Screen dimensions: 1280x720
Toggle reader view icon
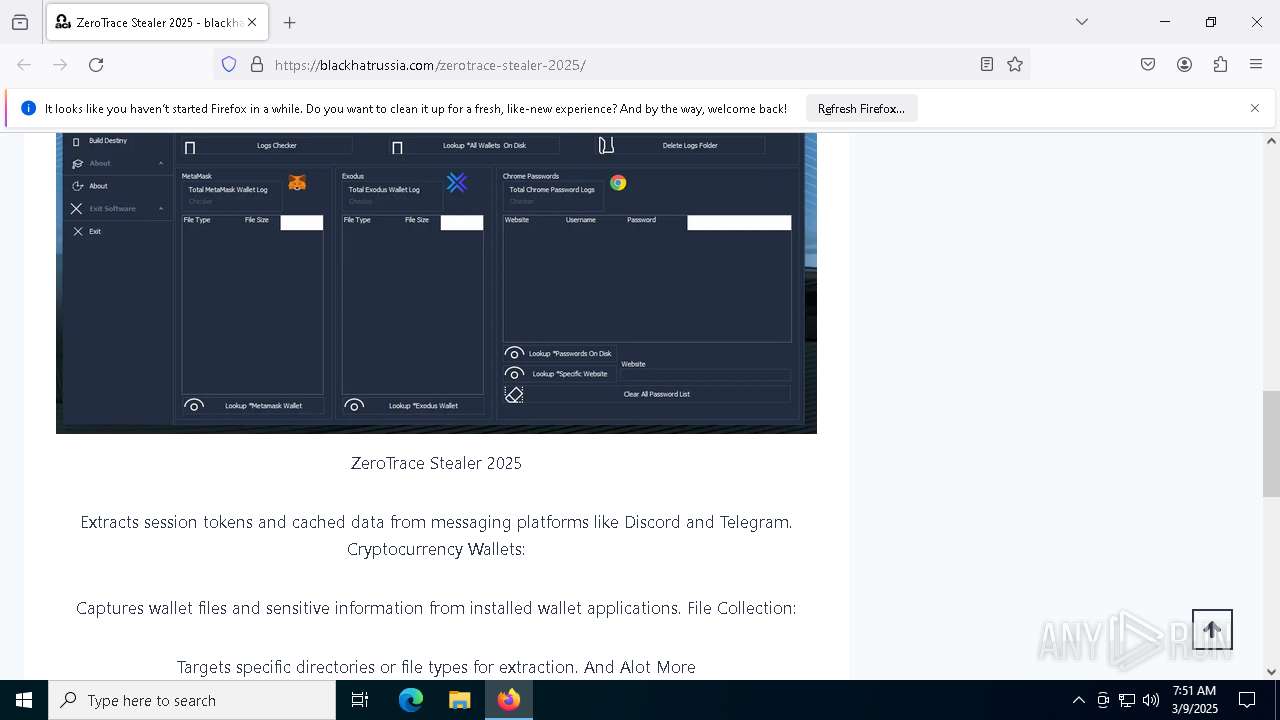pyautogui.click(x=987, y=65)
